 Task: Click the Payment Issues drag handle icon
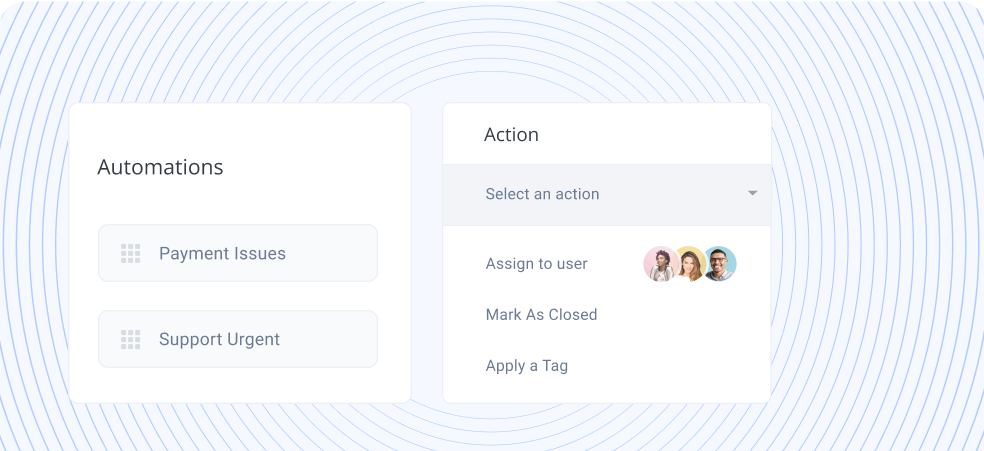click(x=130, y=254)
